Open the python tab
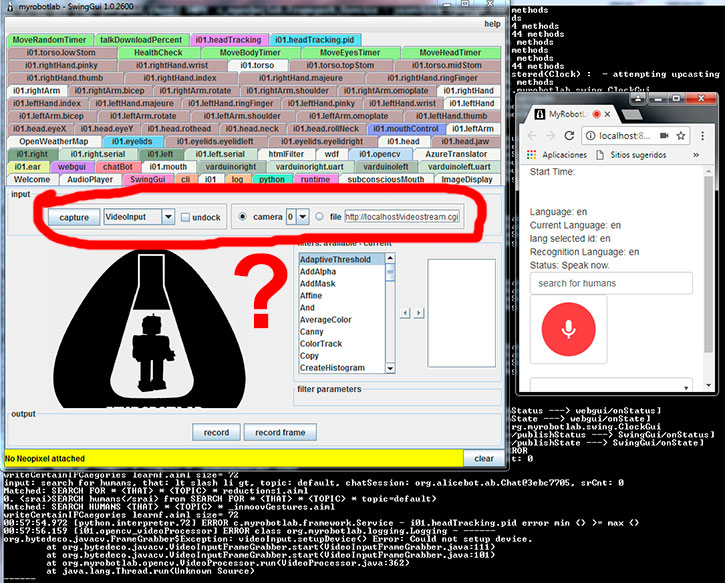Screen dimensions: 725x583 (x=272, y=179)
